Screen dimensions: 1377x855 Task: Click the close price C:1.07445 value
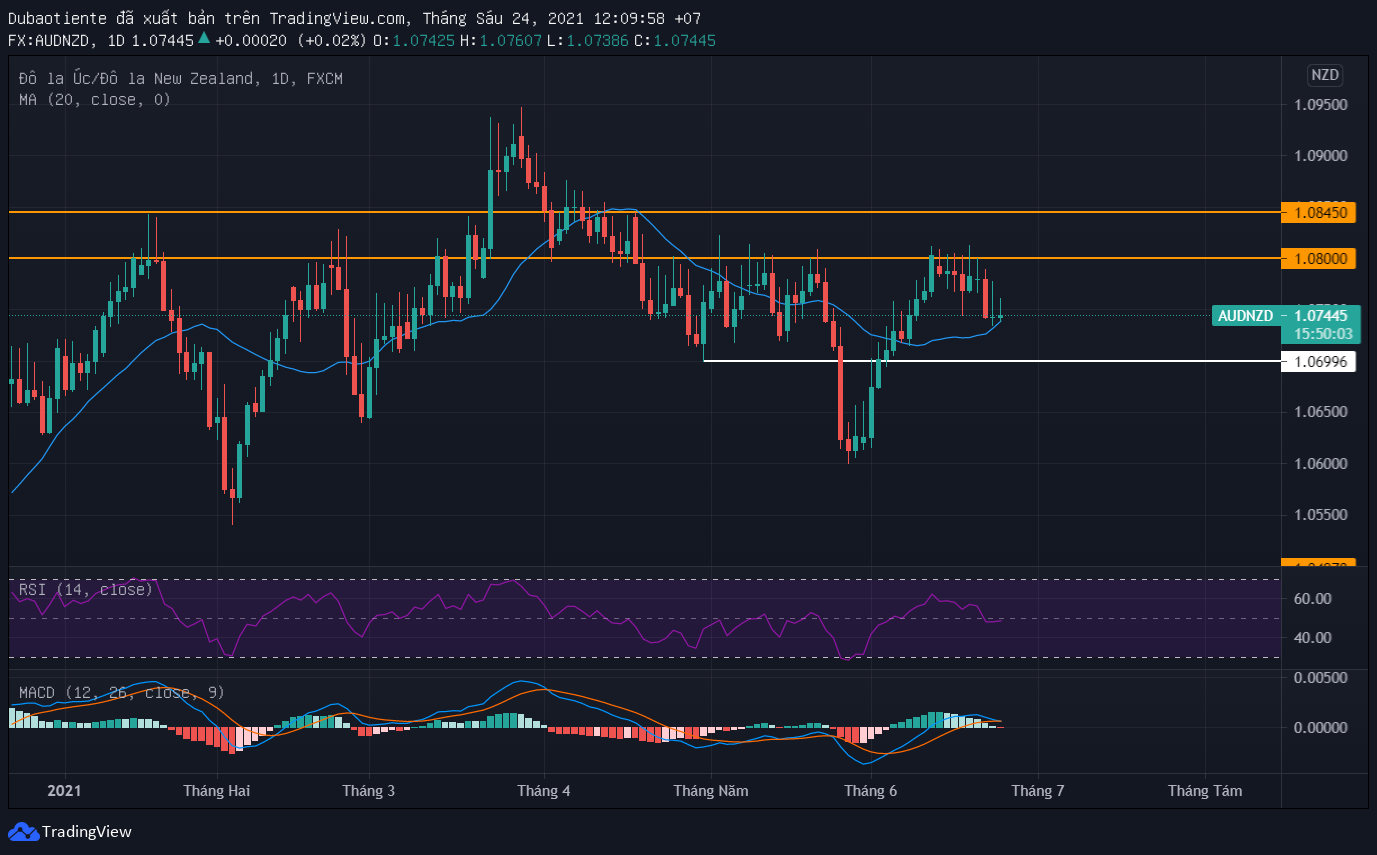tap(675, 40)
